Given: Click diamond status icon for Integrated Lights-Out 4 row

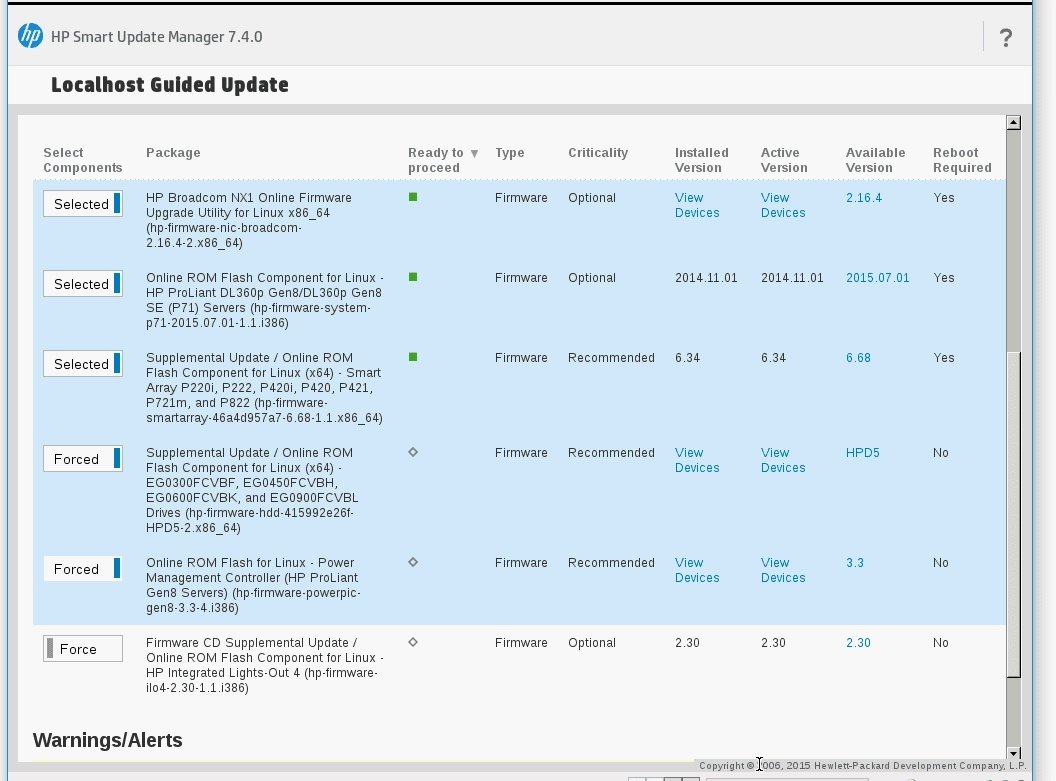Looking at the screenshot, I should 413,642.
